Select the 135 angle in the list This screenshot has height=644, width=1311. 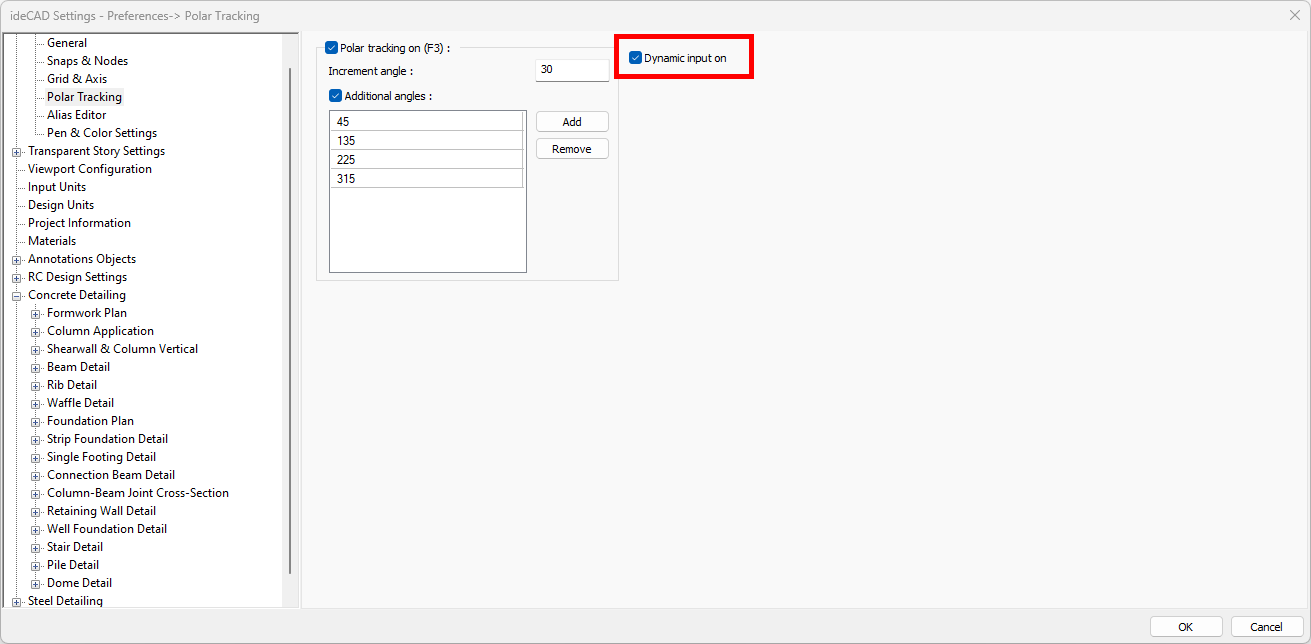(x=427, y=141)
